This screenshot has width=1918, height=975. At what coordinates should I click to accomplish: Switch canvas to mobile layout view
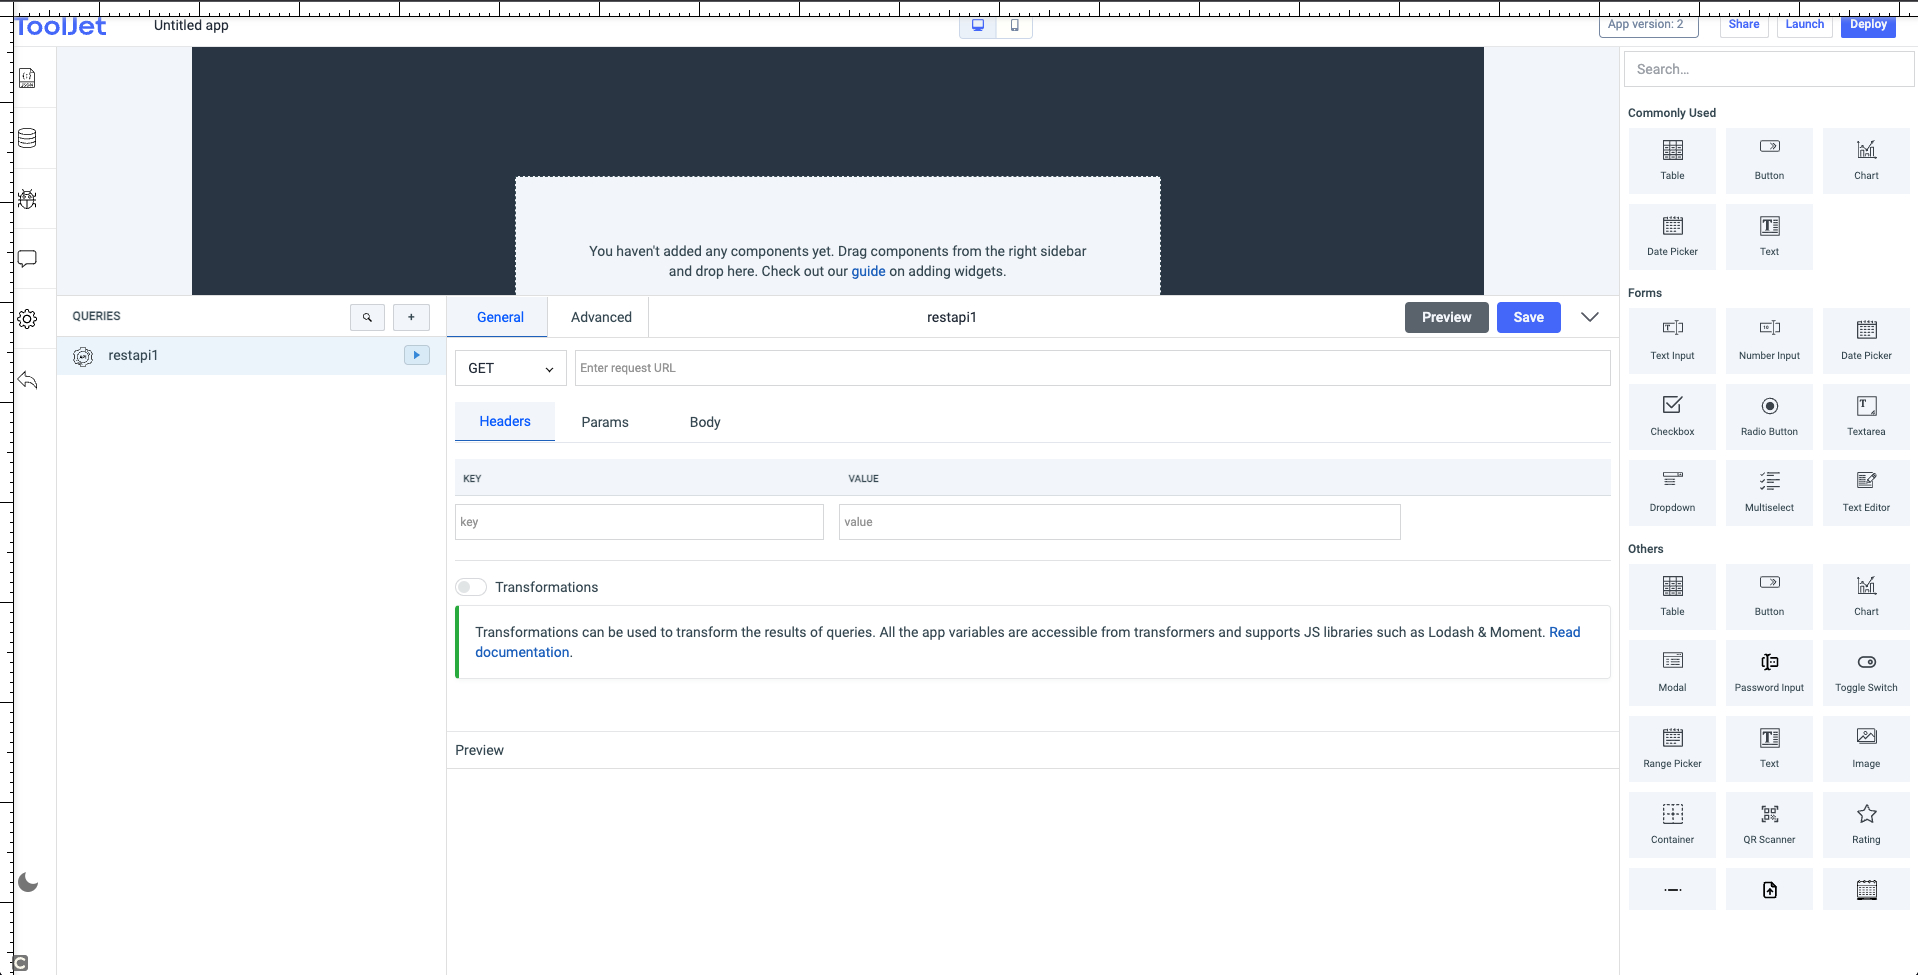point(1014,26)
